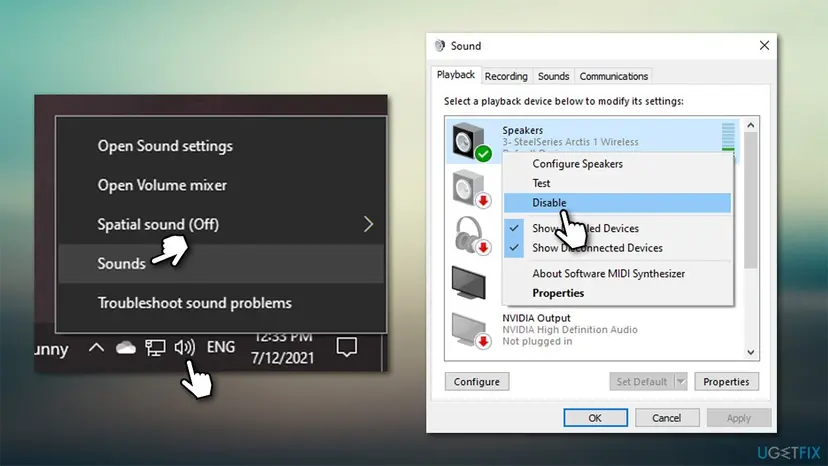Choose bold Properties in context menu

click(x=617, y=293)
